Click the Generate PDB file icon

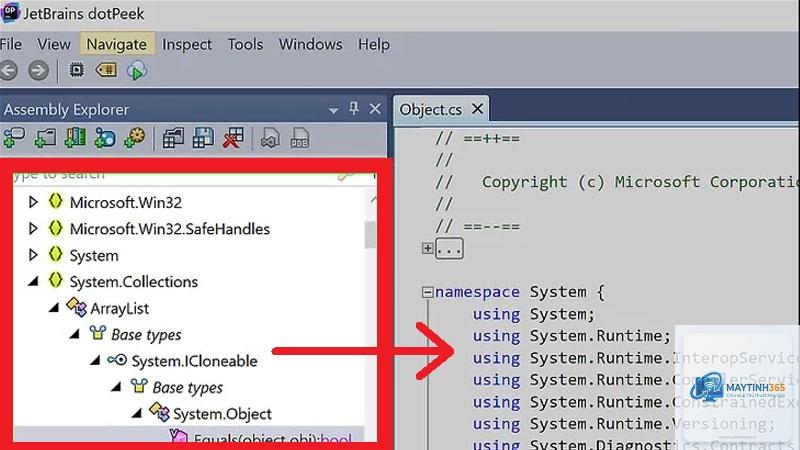tap(300, 138)
